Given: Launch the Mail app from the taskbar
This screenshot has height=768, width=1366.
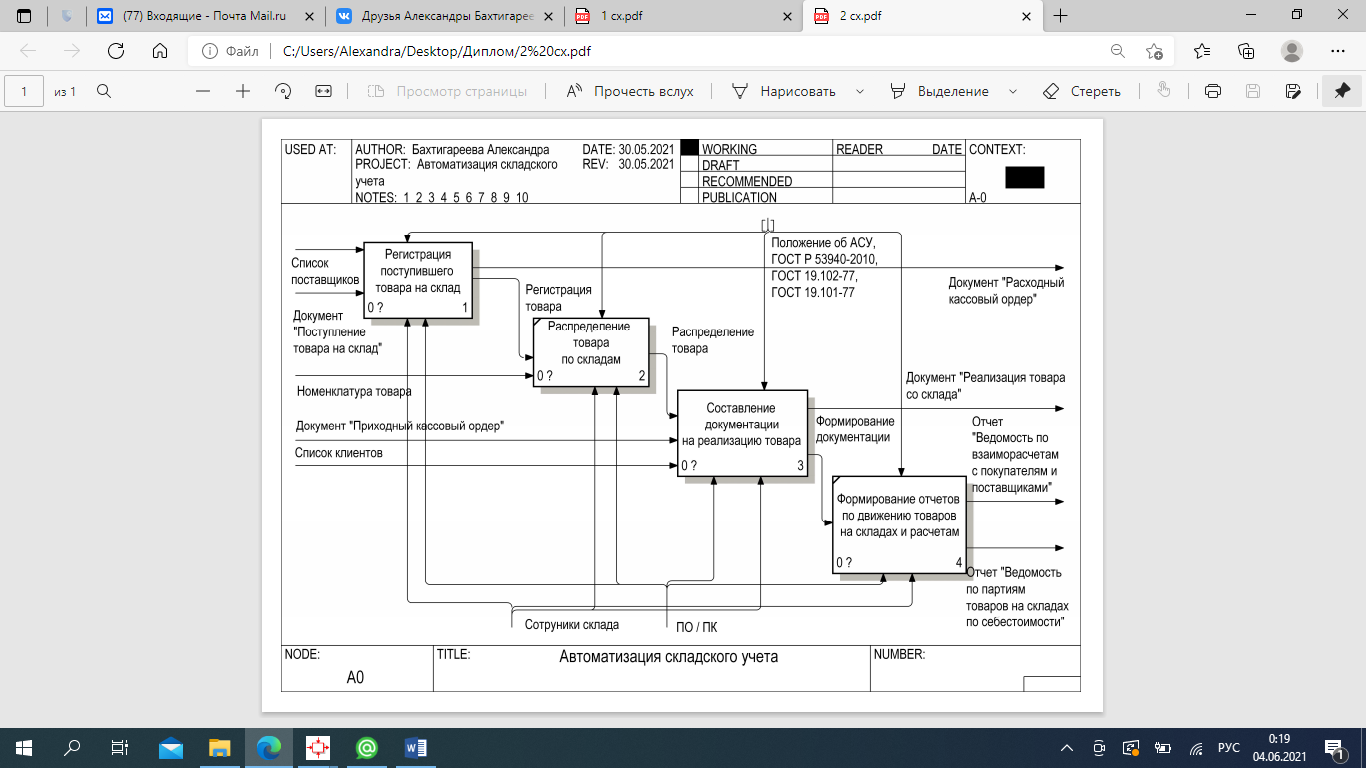Looking at the screenshot, I should tap(170, 747).
